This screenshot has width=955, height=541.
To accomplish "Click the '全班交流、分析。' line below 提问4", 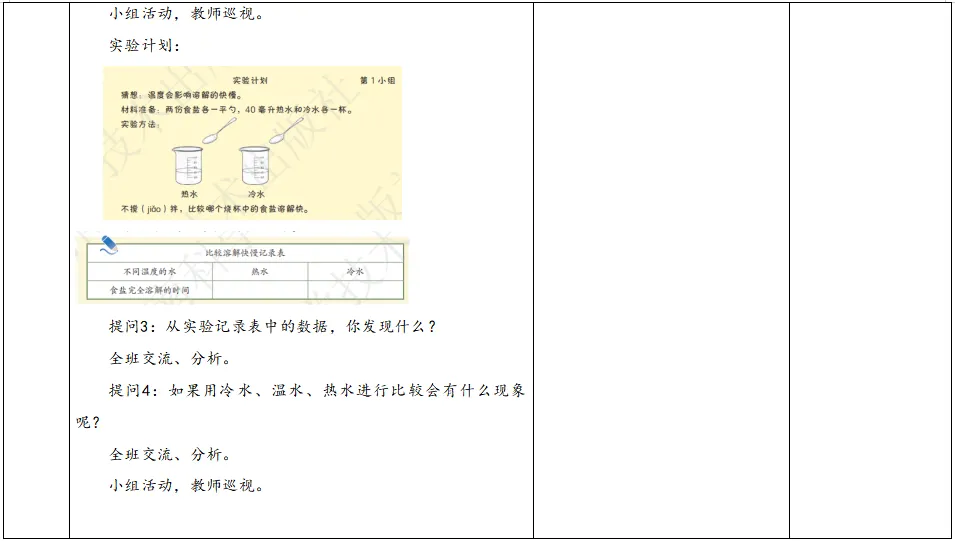I will click(x=170, y=454).
